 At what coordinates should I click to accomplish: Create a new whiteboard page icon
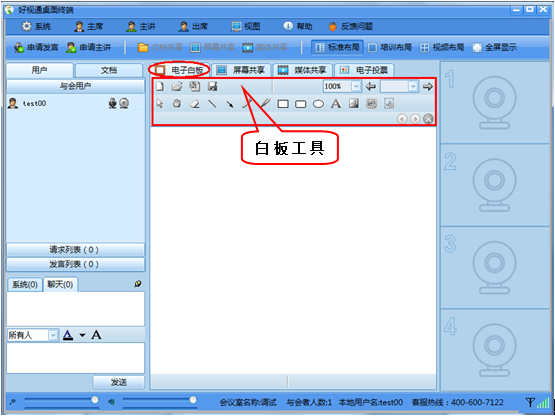pos(160,86)
